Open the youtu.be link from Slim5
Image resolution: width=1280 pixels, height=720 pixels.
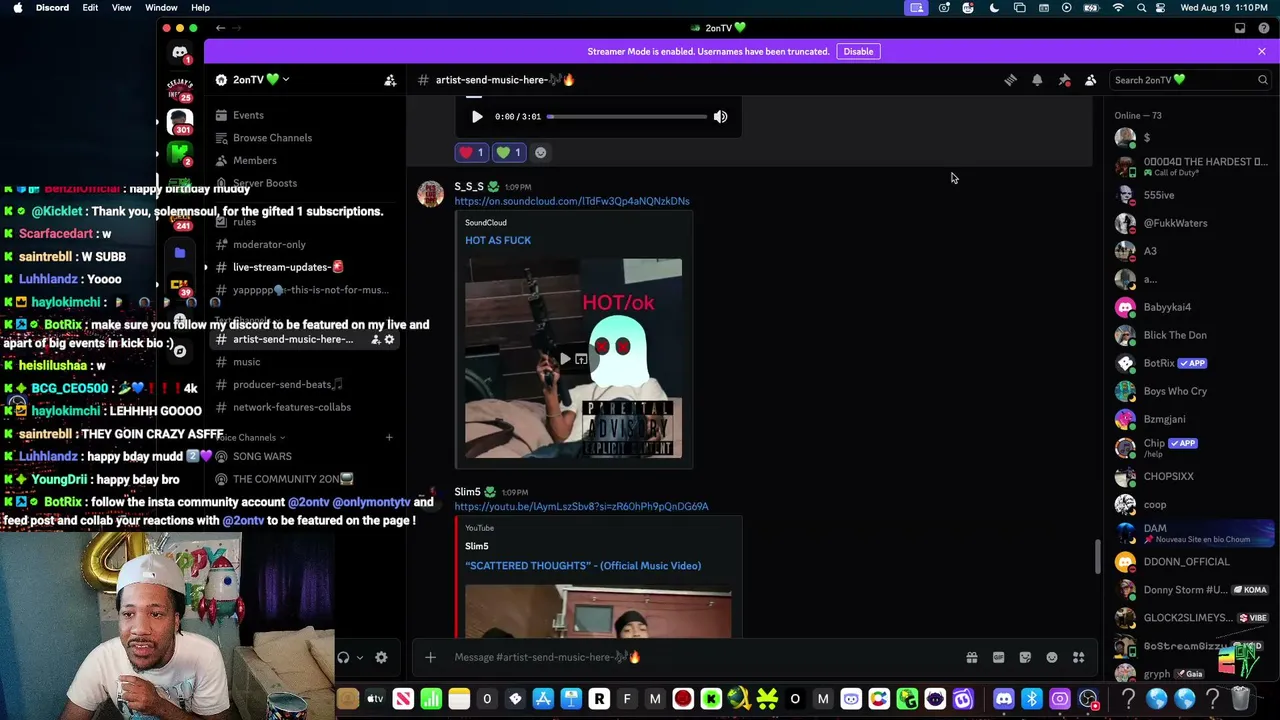click(x=581, y=506)
